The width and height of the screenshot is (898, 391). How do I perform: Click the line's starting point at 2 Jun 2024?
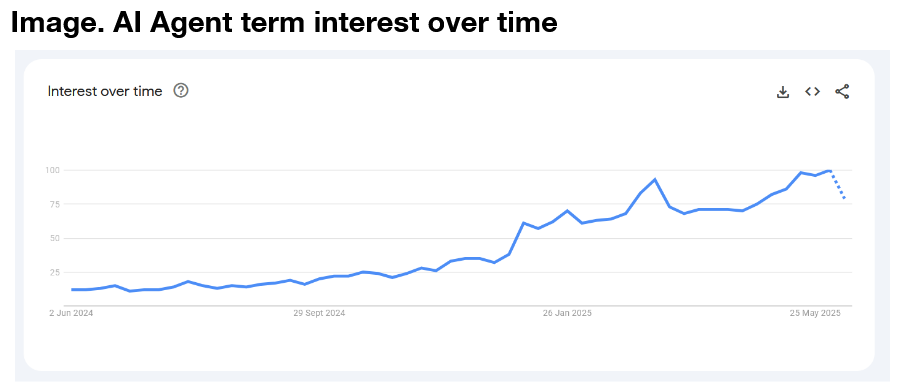[x=72, y=290]
